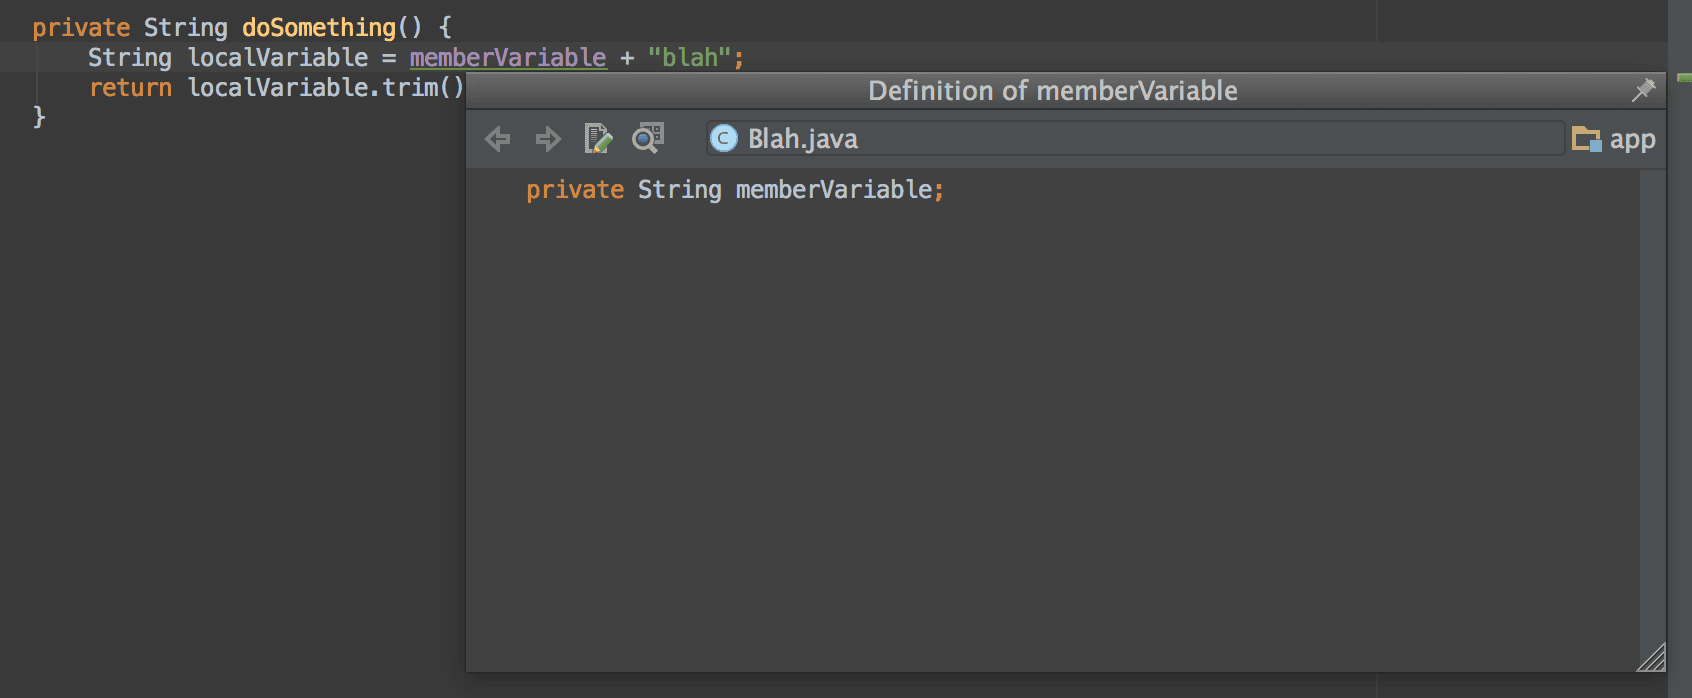Follow the underlined memberVariable link in editor
1692x698 pixels.
click(x=507, y=58)
